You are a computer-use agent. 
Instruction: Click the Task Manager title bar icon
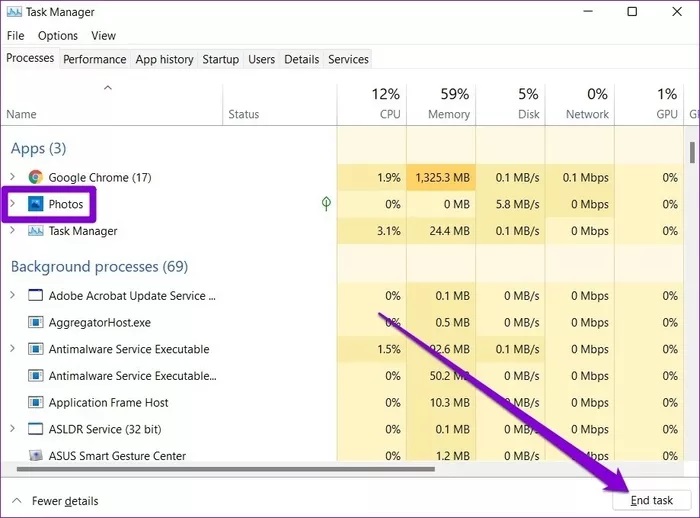(x=13, y=12)
